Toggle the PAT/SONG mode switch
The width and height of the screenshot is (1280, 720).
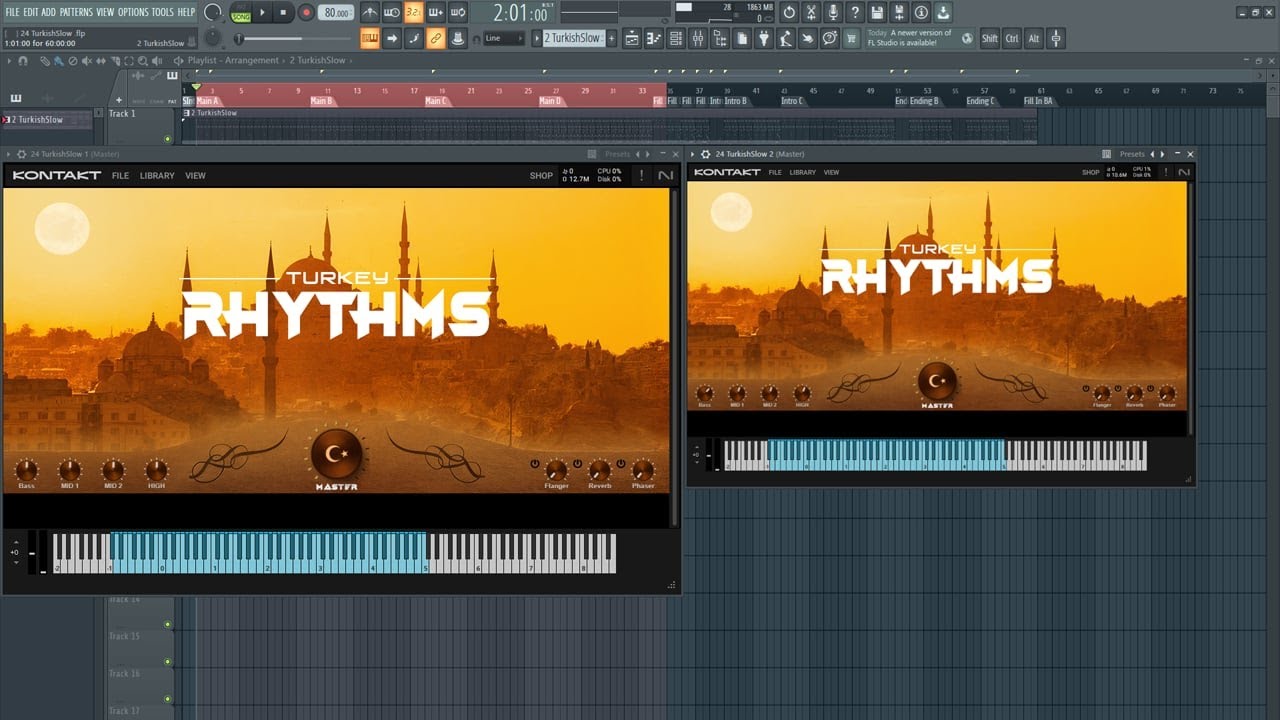click(241, 13)
